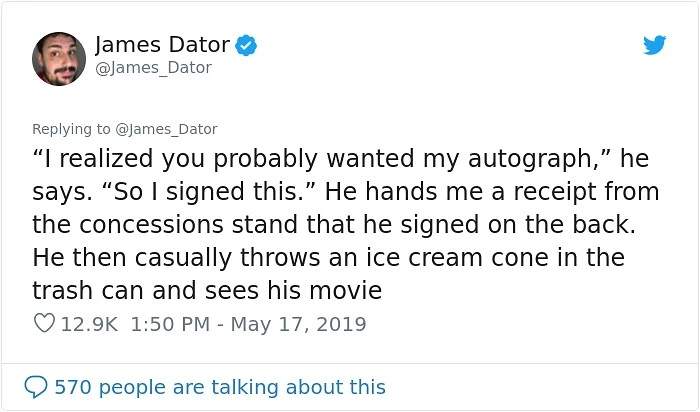Click the James Dator display name

[x=163, y=45]
